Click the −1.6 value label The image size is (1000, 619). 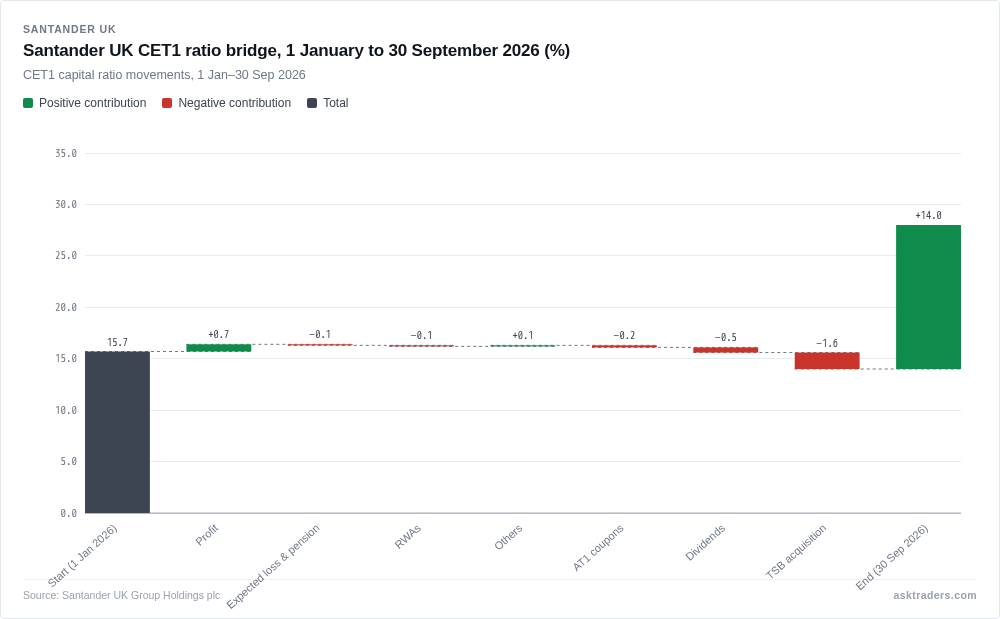point(827,343)
